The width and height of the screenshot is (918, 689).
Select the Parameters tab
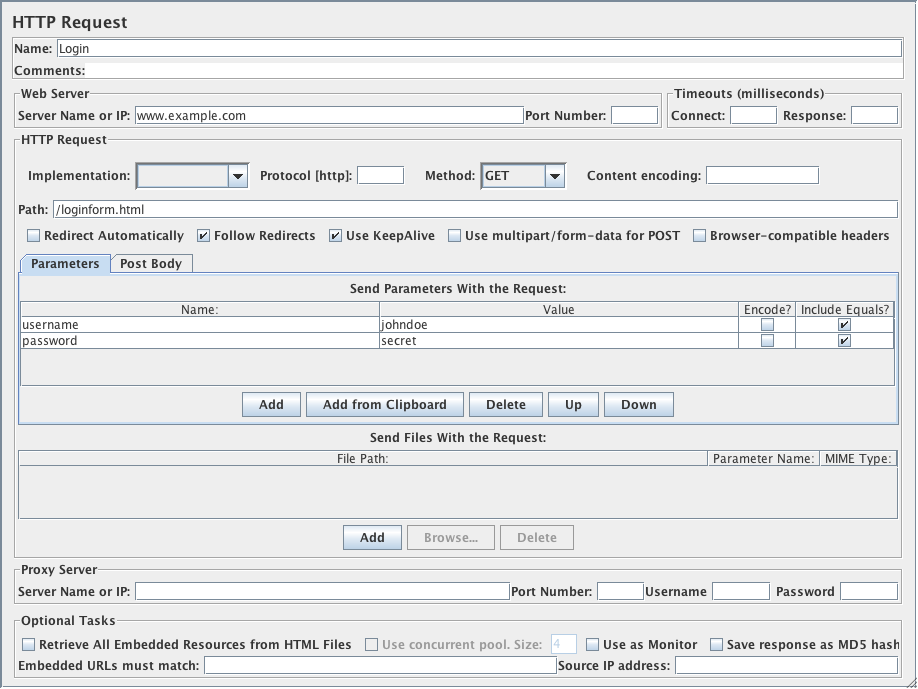(x=65, y=264)
